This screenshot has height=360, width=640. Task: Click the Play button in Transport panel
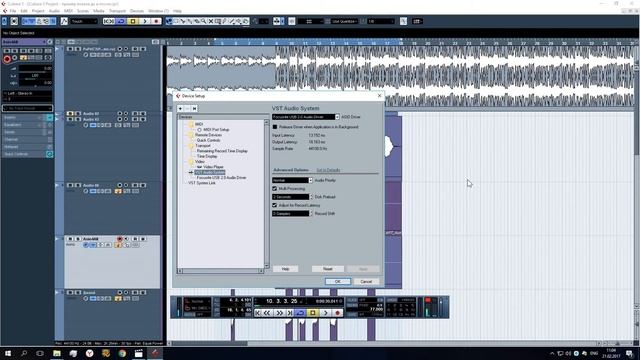pos(325,313)
